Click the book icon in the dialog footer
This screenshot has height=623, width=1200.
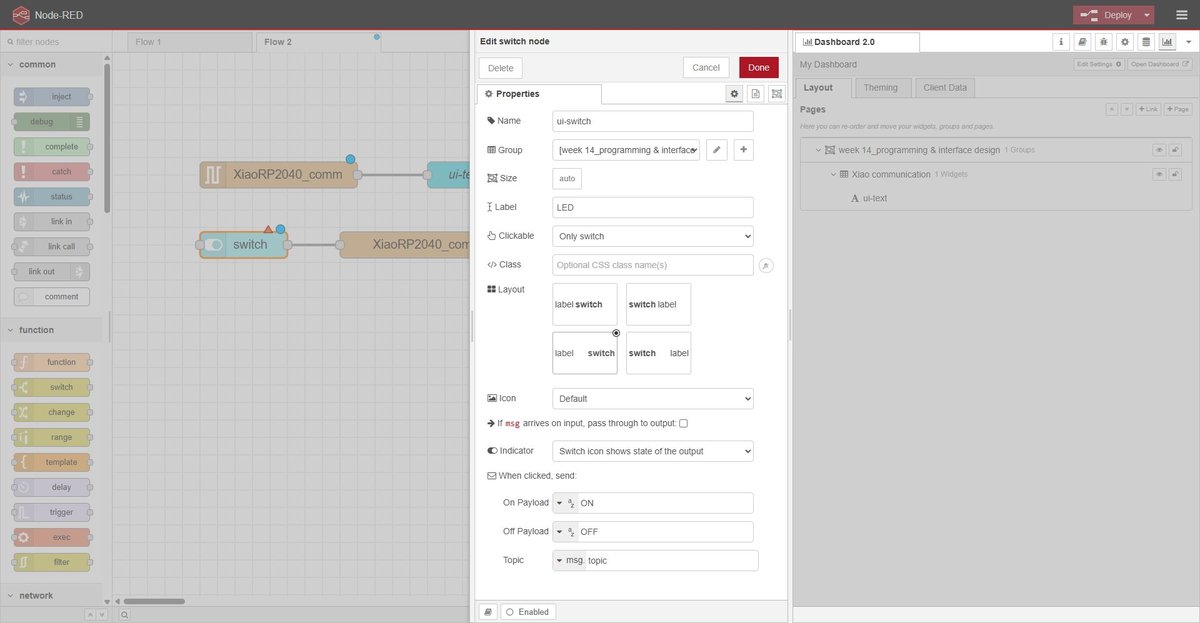(x=488, y=611)
